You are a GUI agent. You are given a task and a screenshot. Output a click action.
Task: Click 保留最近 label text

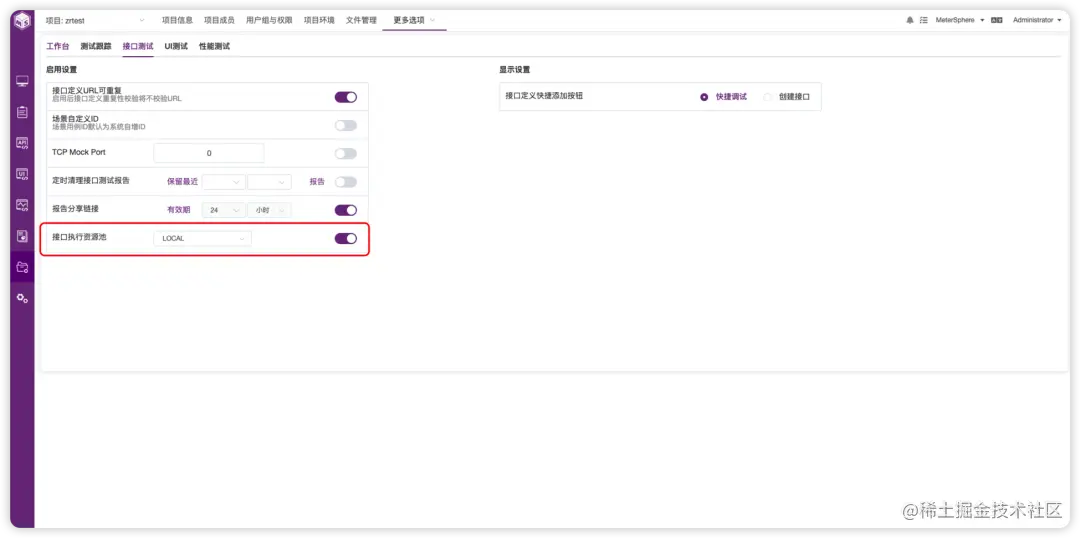[183, 182]
